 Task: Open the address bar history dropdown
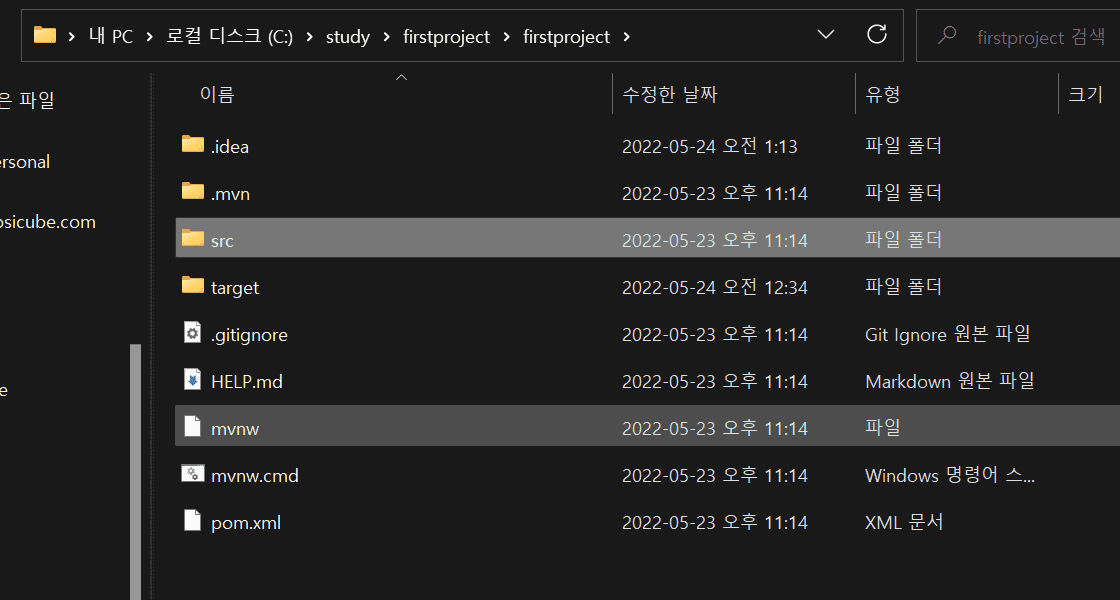[x=826, y=35]
